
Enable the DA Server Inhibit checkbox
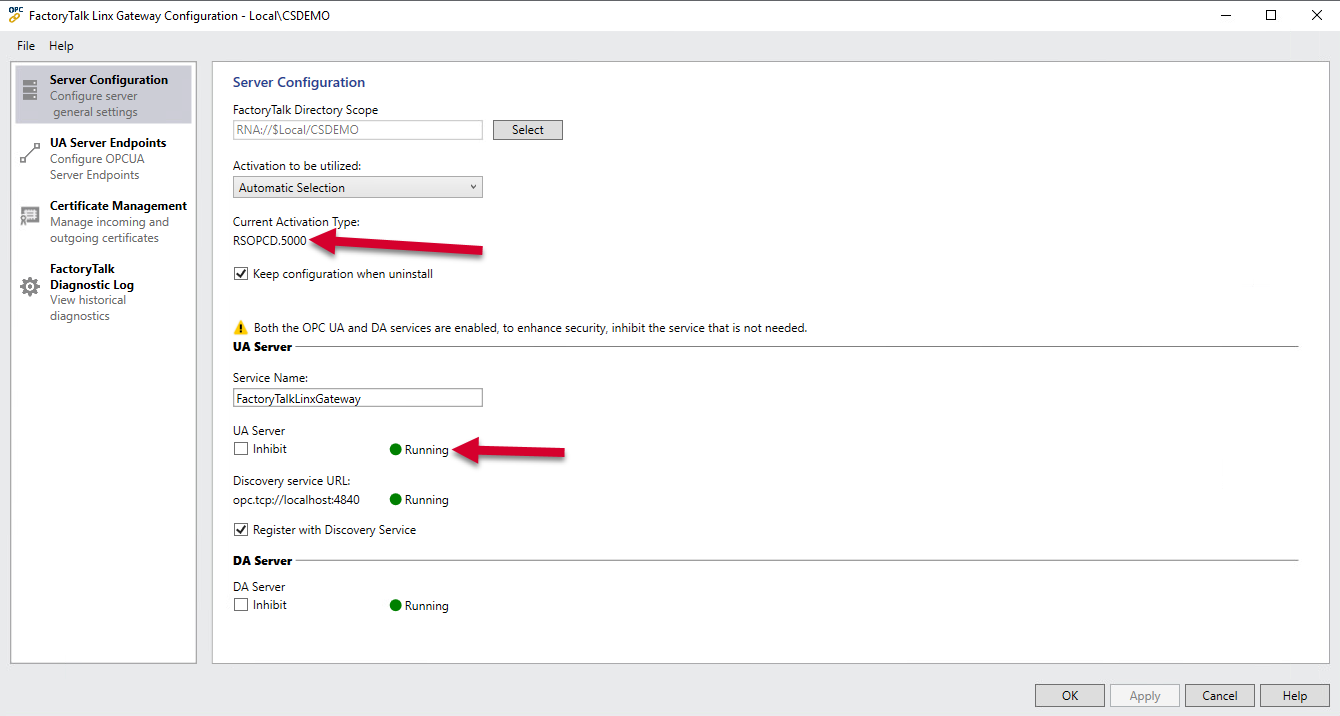click(240, 605)
